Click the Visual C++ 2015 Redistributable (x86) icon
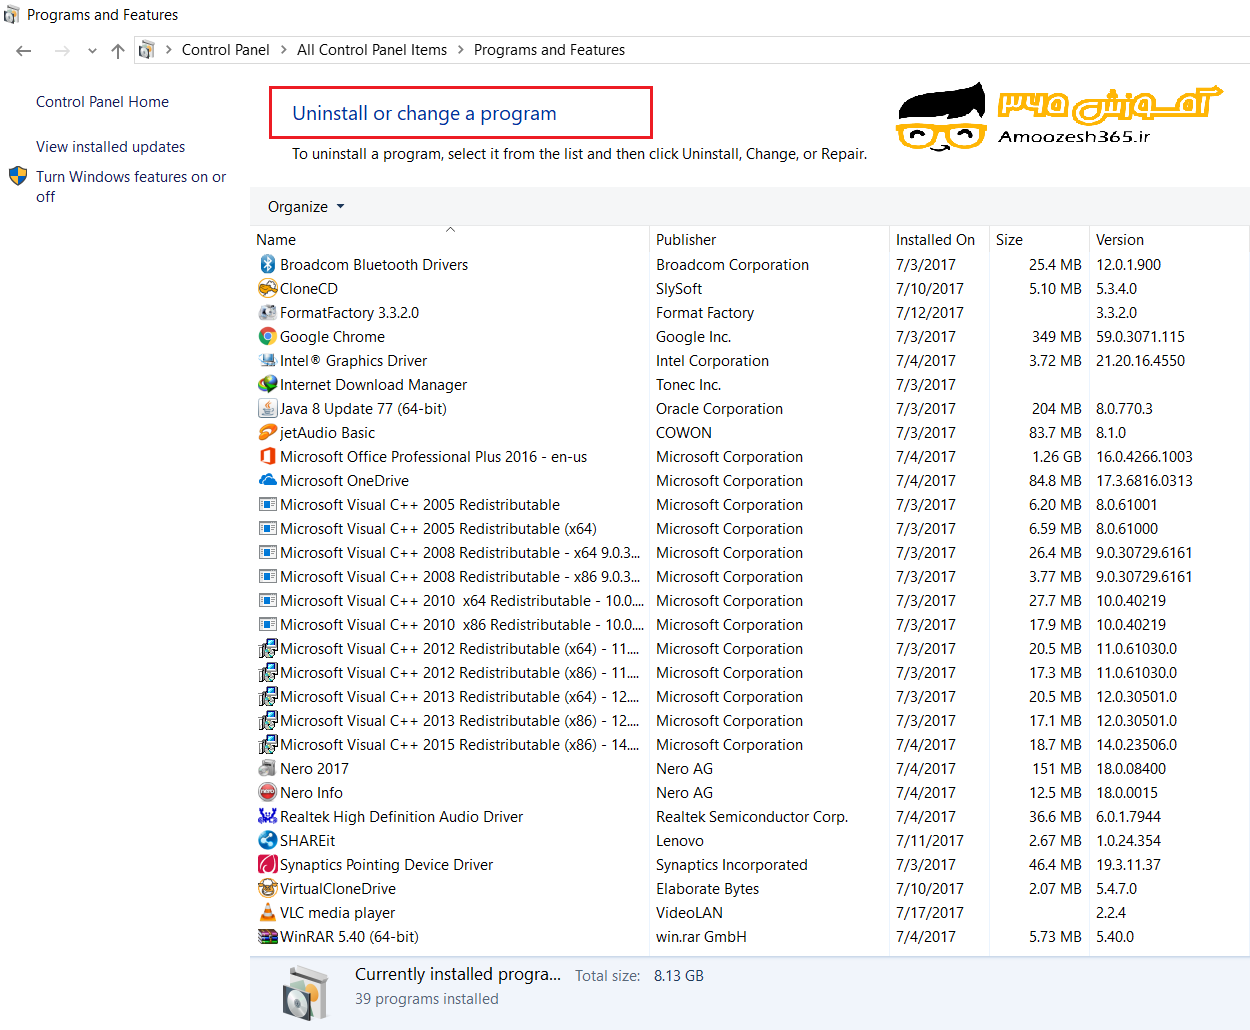Screen dimensions: 1250x1030 (x=268, y=744)
